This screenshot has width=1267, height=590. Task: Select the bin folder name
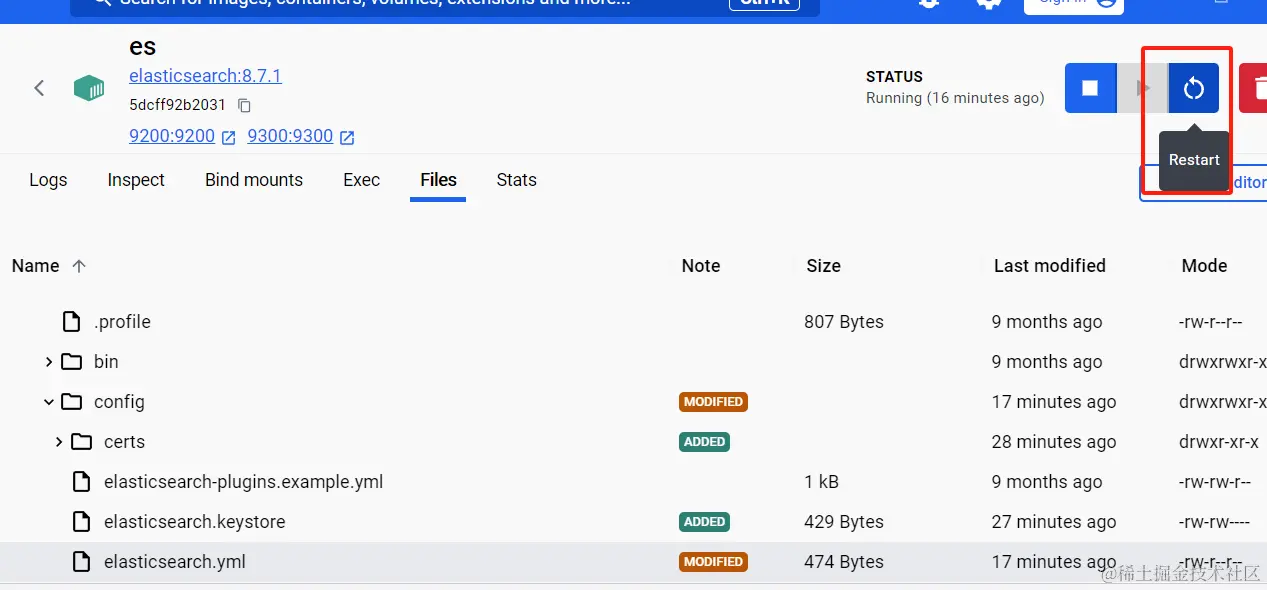(106, 362)
